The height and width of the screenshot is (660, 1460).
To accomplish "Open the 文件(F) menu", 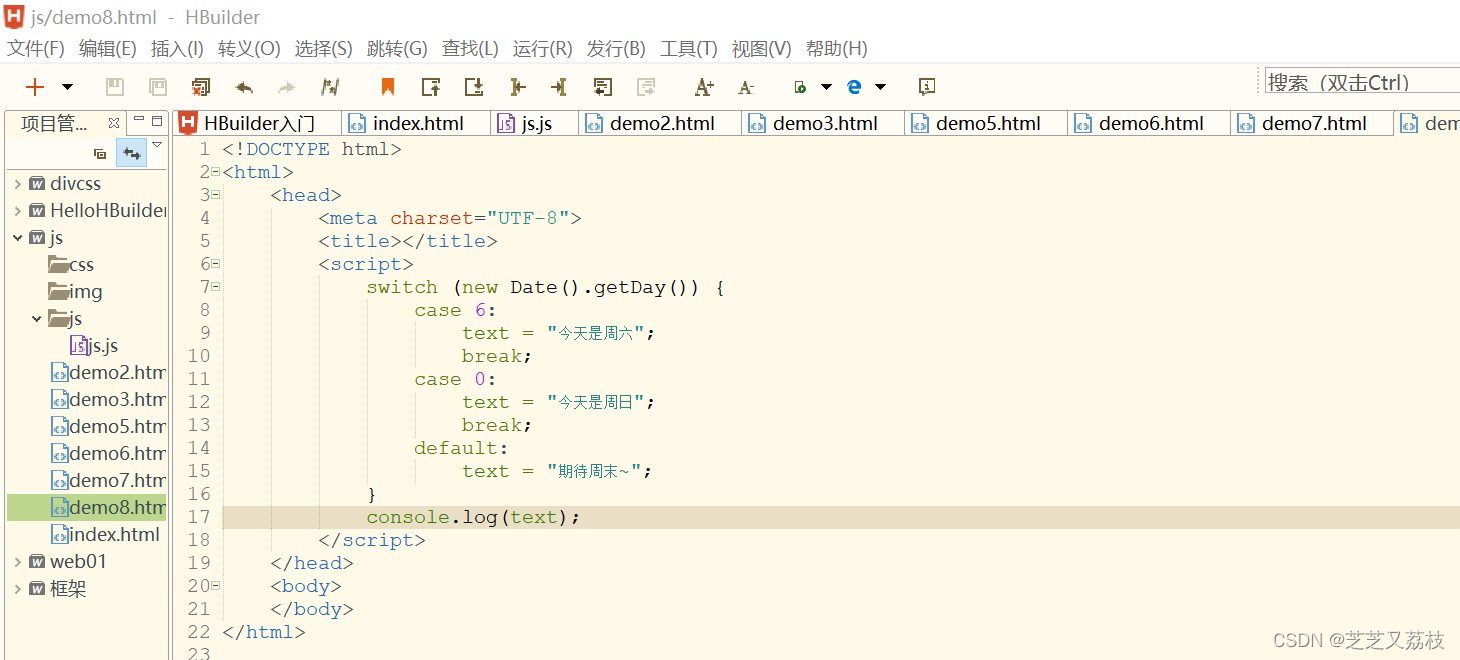I will tap(36, 48).
